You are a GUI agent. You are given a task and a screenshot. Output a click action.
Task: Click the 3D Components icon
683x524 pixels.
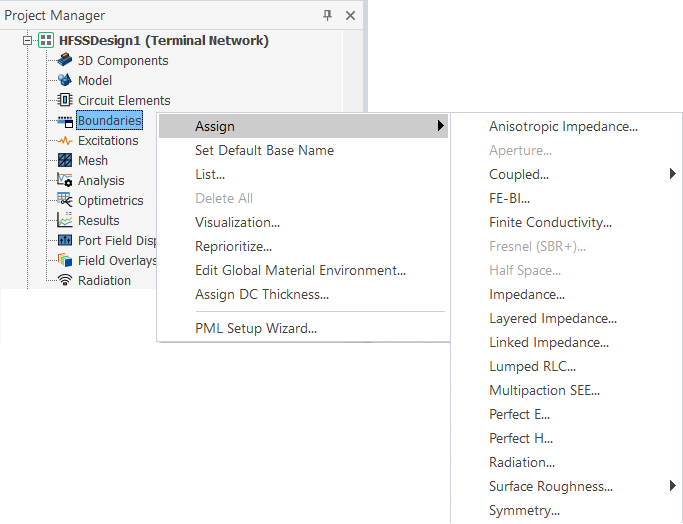[x=65, y=60]
